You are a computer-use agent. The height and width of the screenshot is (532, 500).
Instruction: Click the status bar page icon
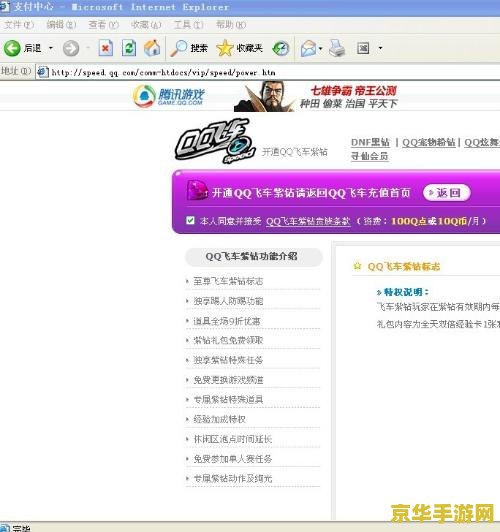[4, 528]
